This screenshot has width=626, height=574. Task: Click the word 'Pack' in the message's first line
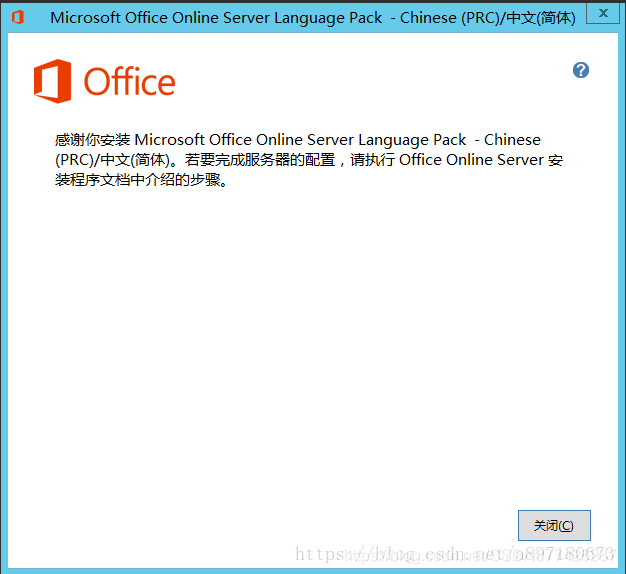coord(450,140)
